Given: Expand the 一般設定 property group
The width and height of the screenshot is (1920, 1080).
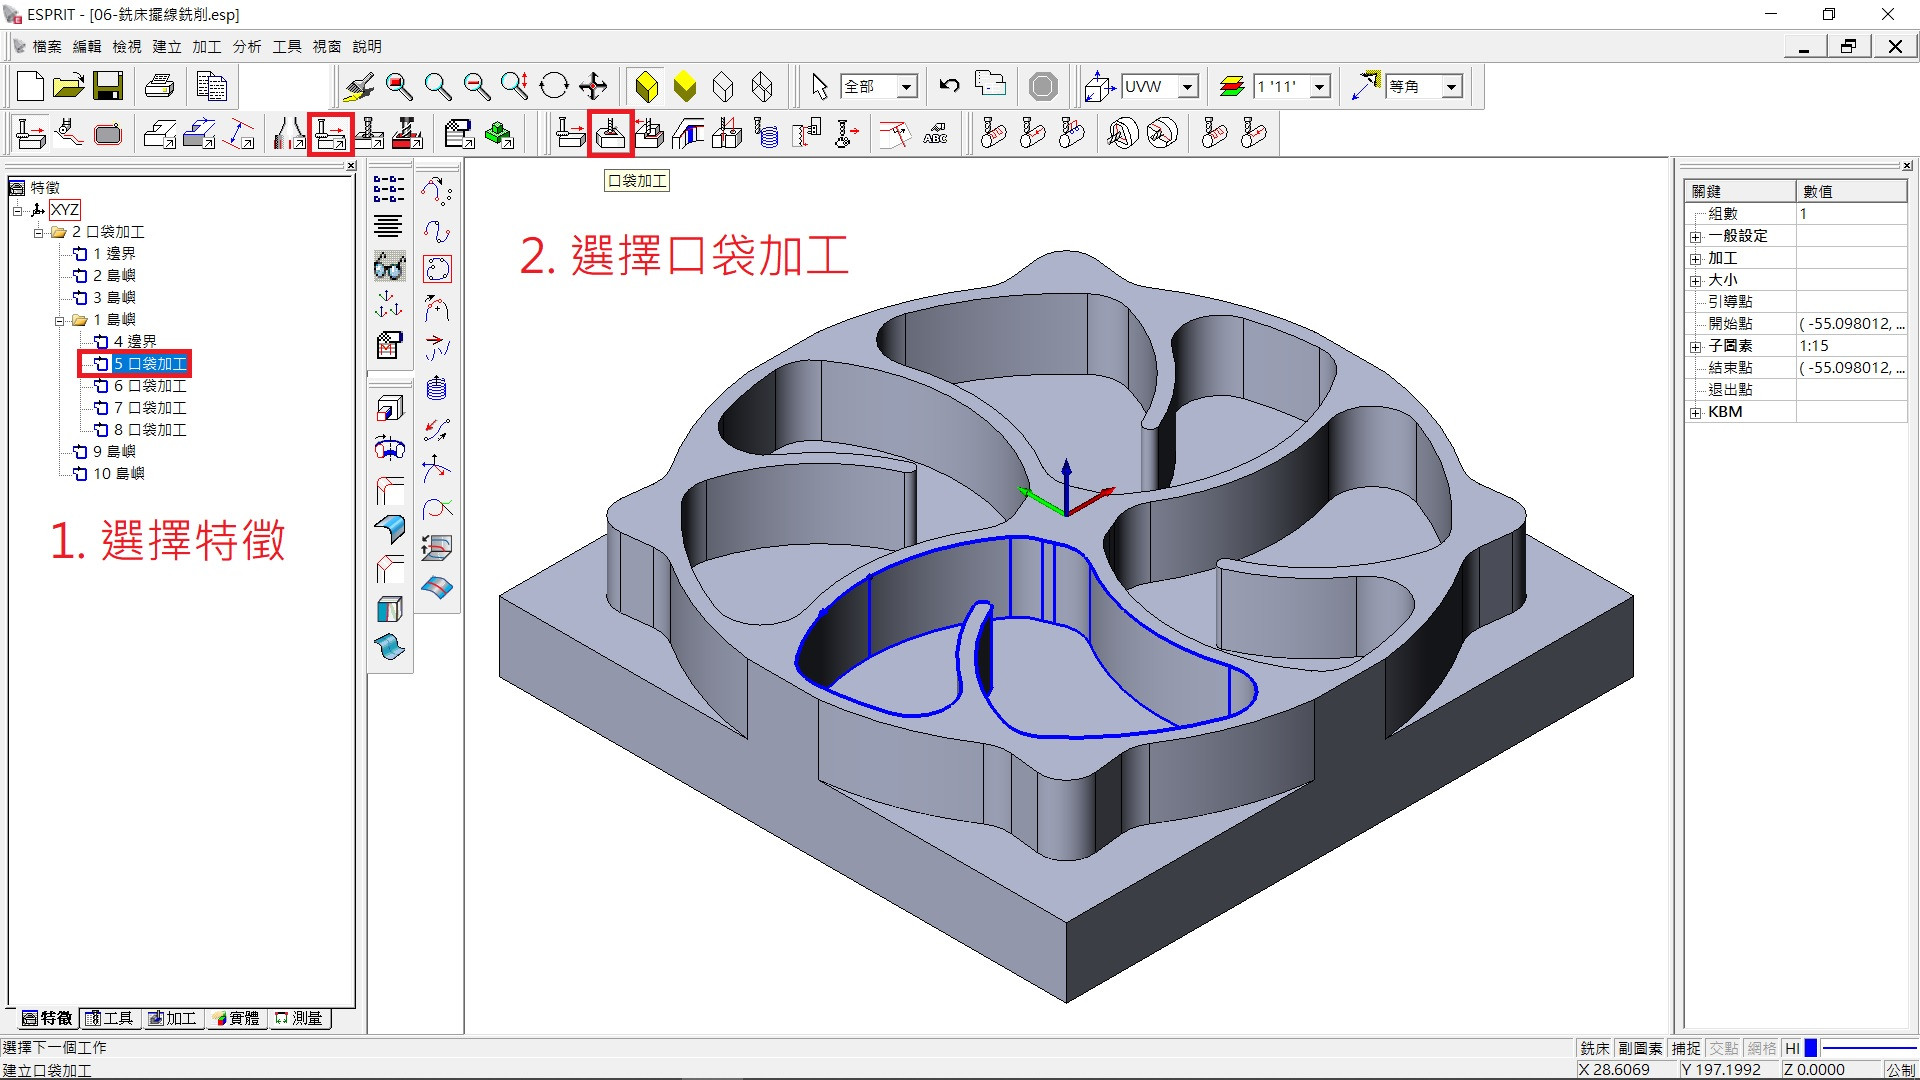Looking at the screenshot, I should click(1696, 237).
